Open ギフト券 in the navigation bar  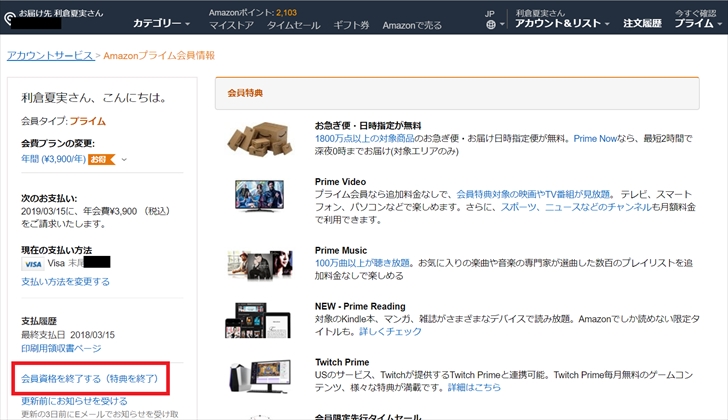(351, 26)
